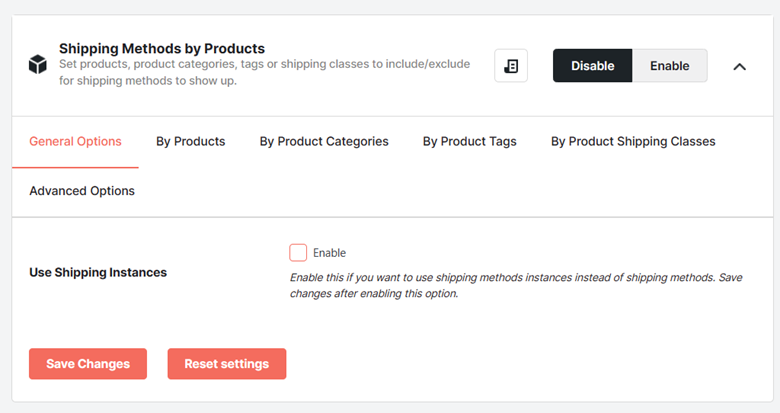Click the black cube package icon

[38, 65]
